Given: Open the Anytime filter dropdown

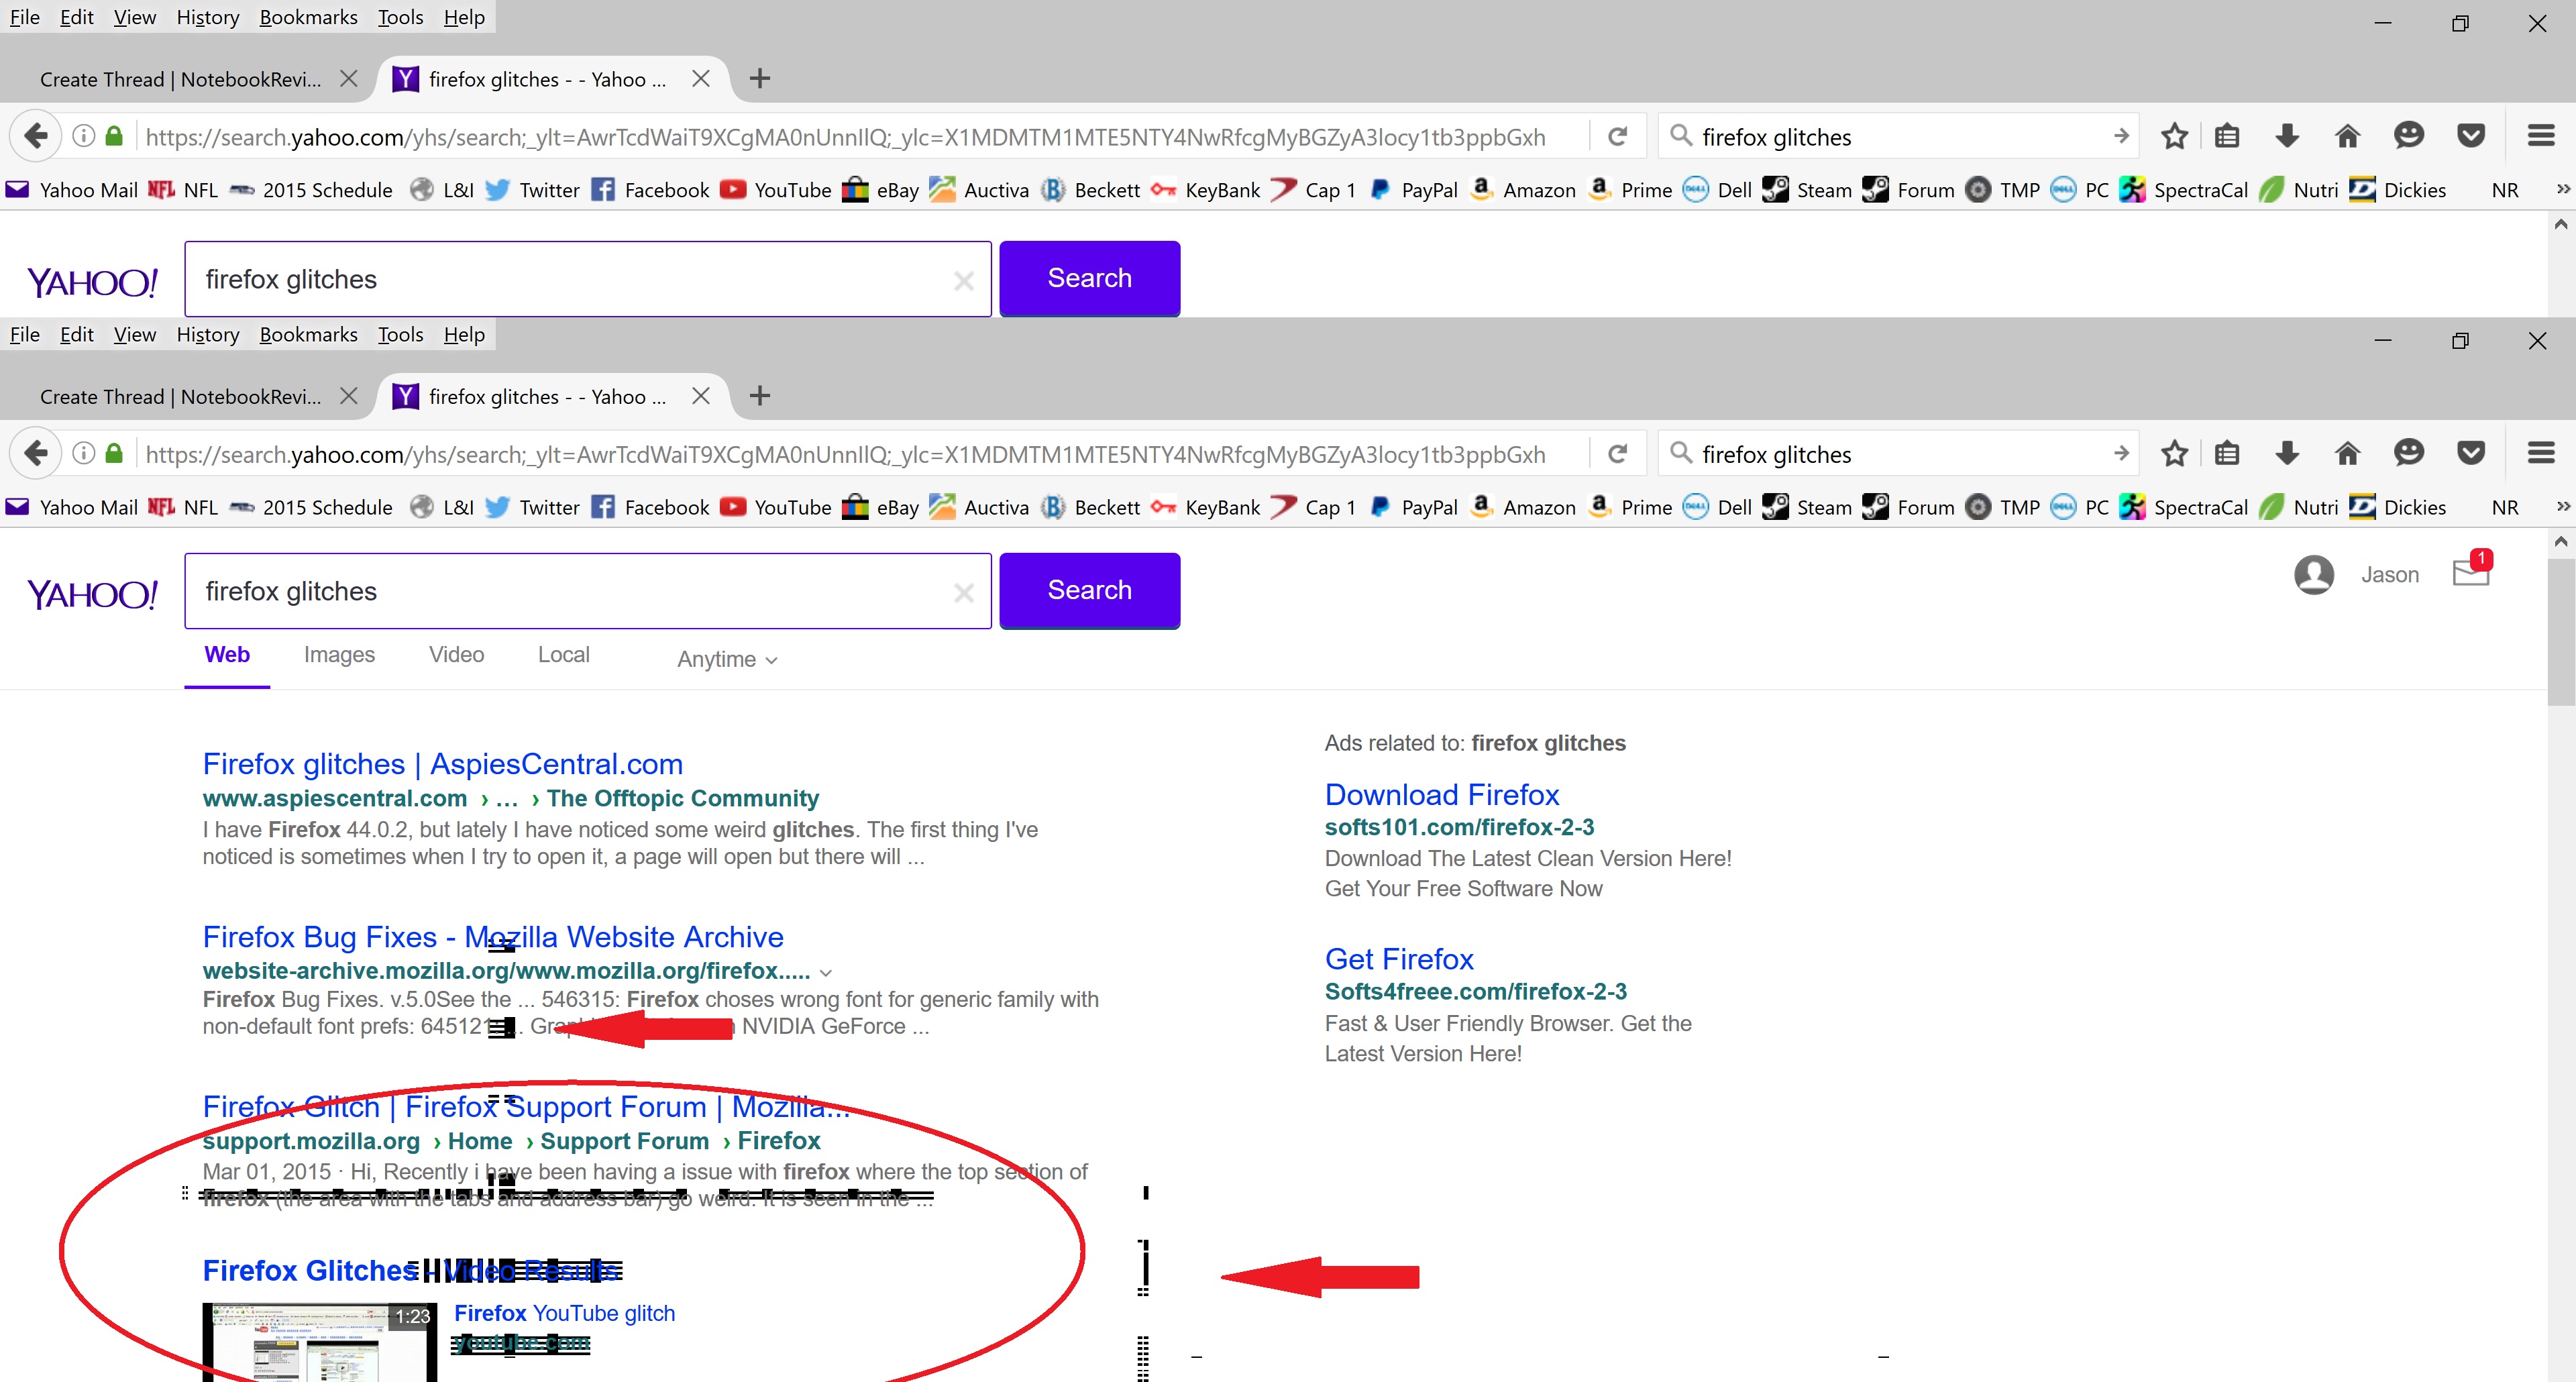Looking at the screenshot, I should point(727,659).
